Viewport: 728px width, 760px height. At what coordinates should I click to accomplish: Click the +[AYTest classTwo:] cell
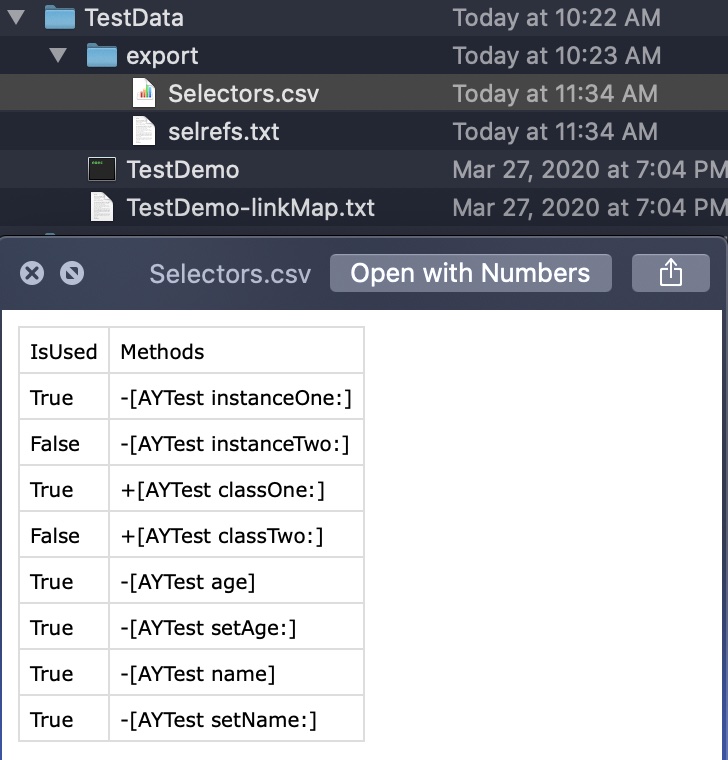pos(237,535)
